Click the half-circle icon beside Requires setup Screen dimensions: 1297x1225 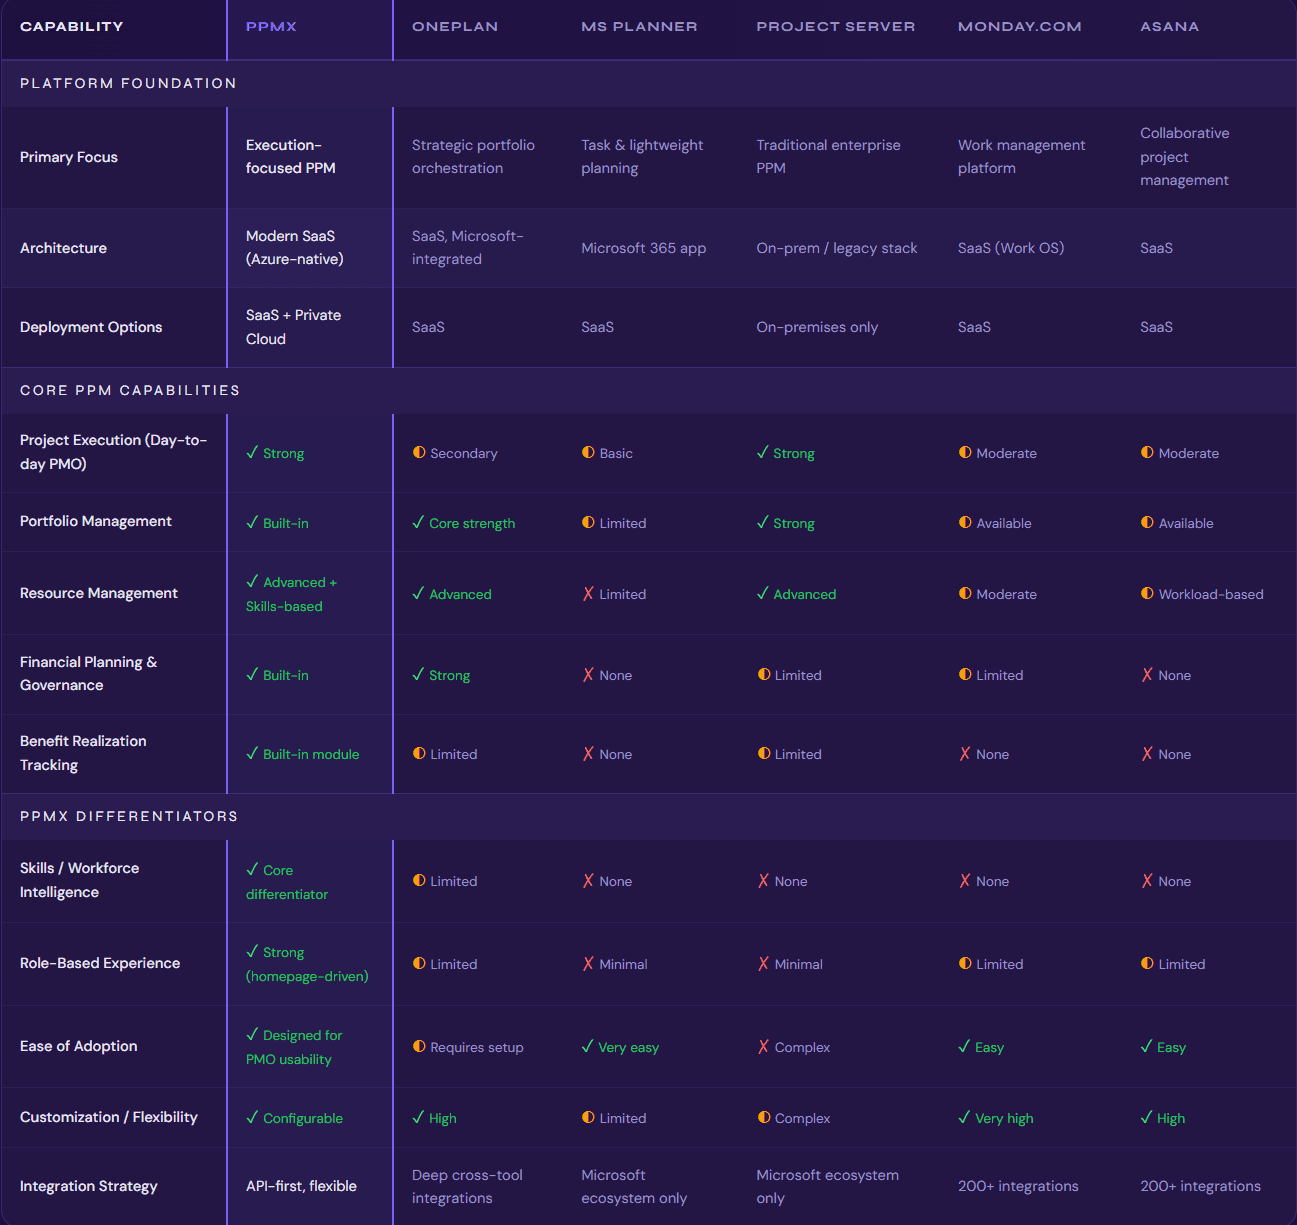click(419, 1047)
